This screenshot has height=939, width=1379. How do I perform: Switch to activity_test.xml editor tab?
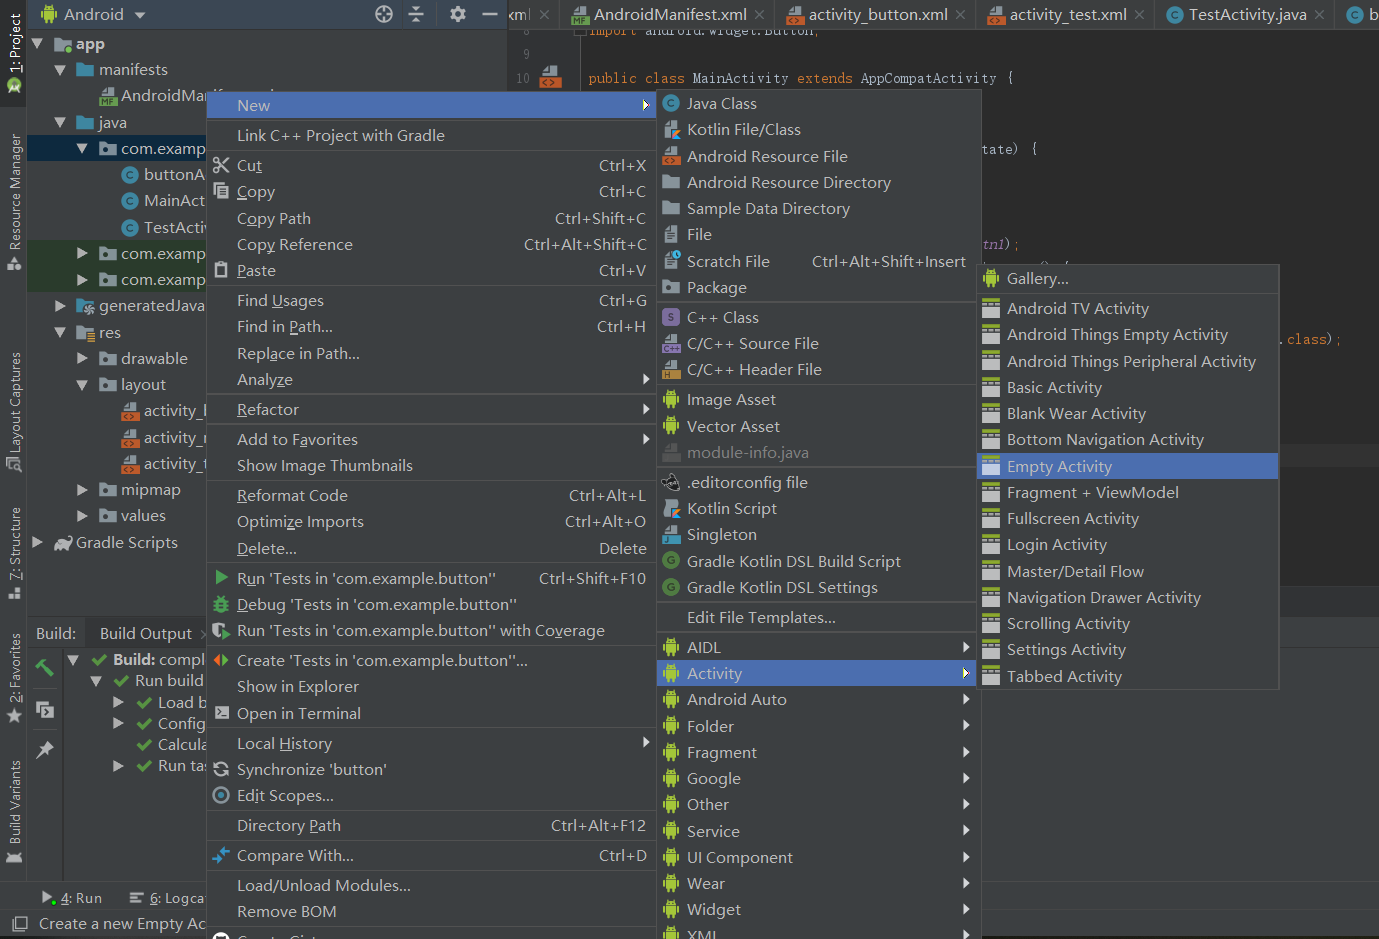(1067, 14)
